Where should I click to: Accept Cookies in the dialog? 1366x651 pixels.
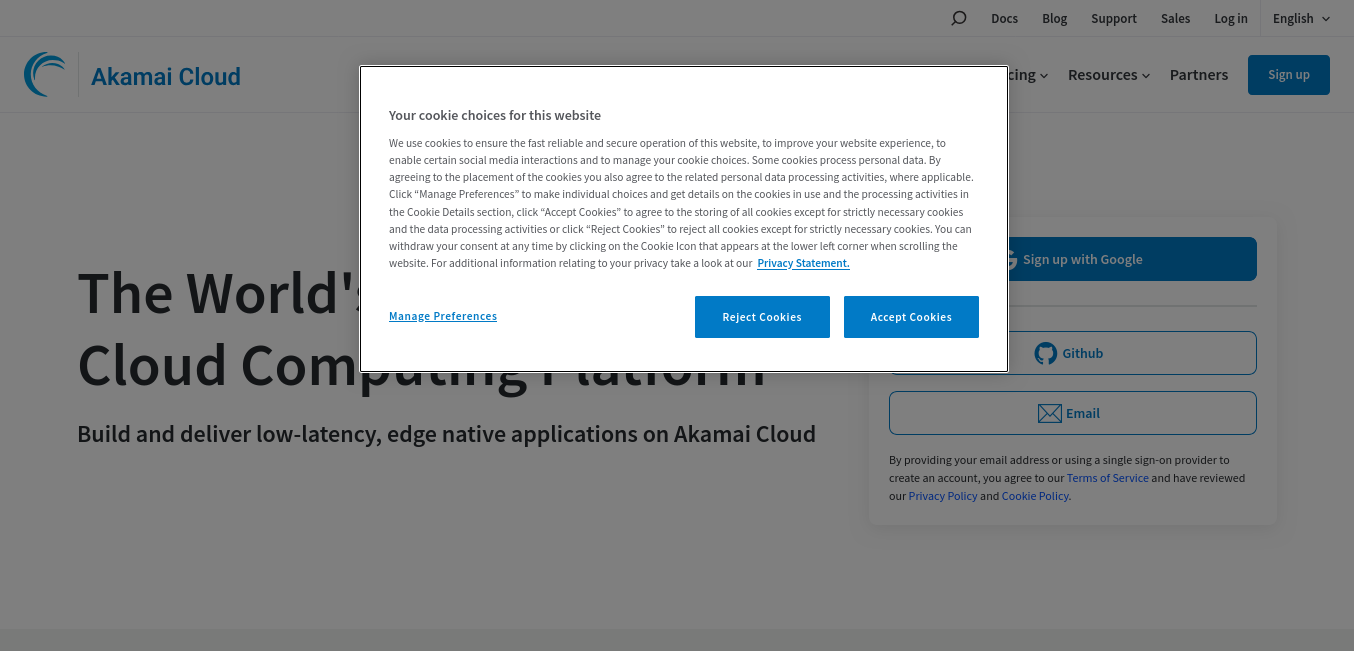pyautogui.click(x=911, y=317)
